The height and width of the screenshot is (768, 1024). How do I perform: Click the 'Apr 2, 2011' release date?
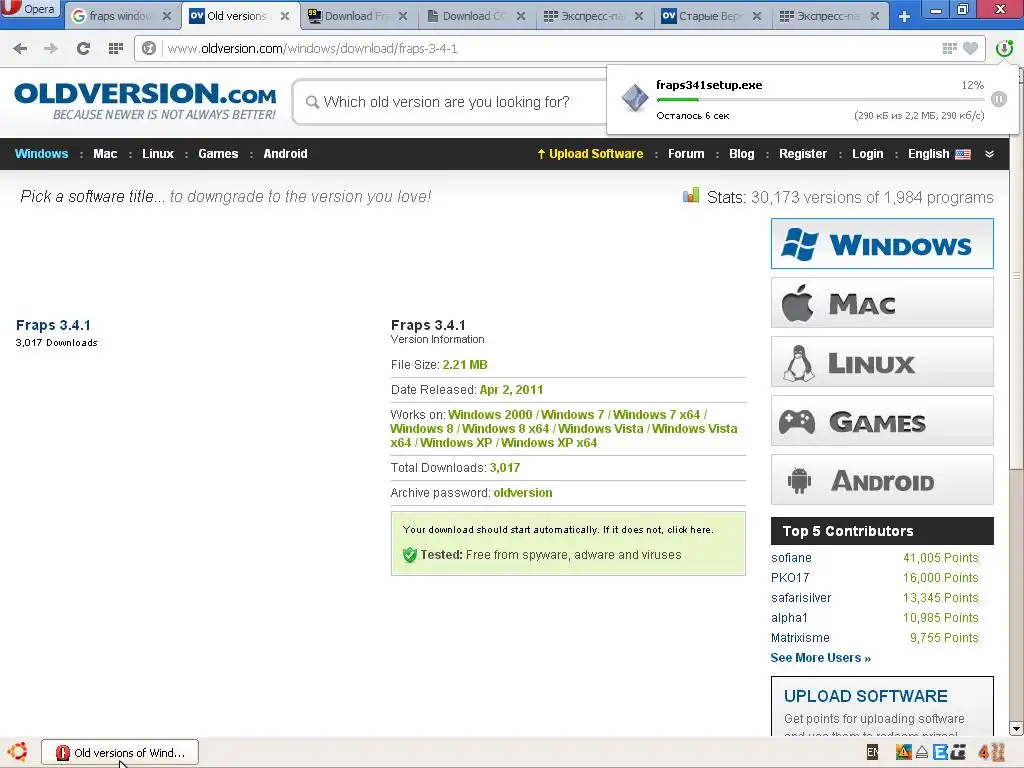click(511, 390)
